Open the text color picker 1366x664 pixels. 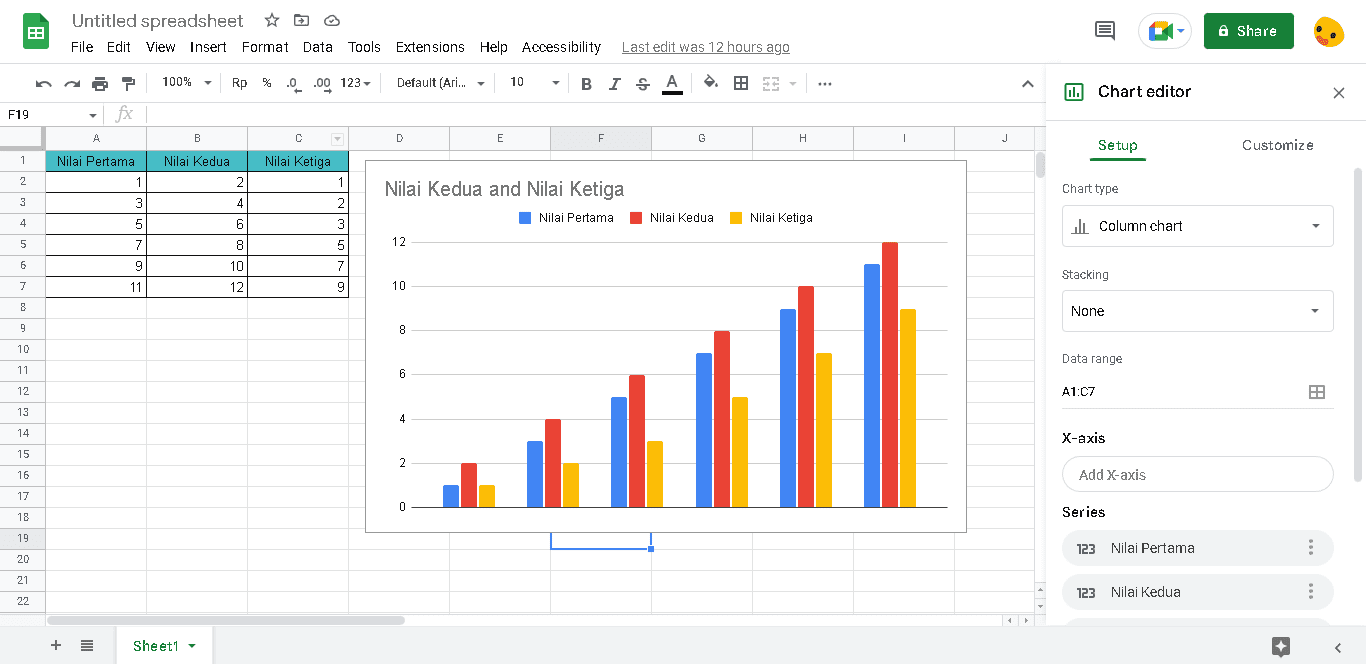coord(672,84)
